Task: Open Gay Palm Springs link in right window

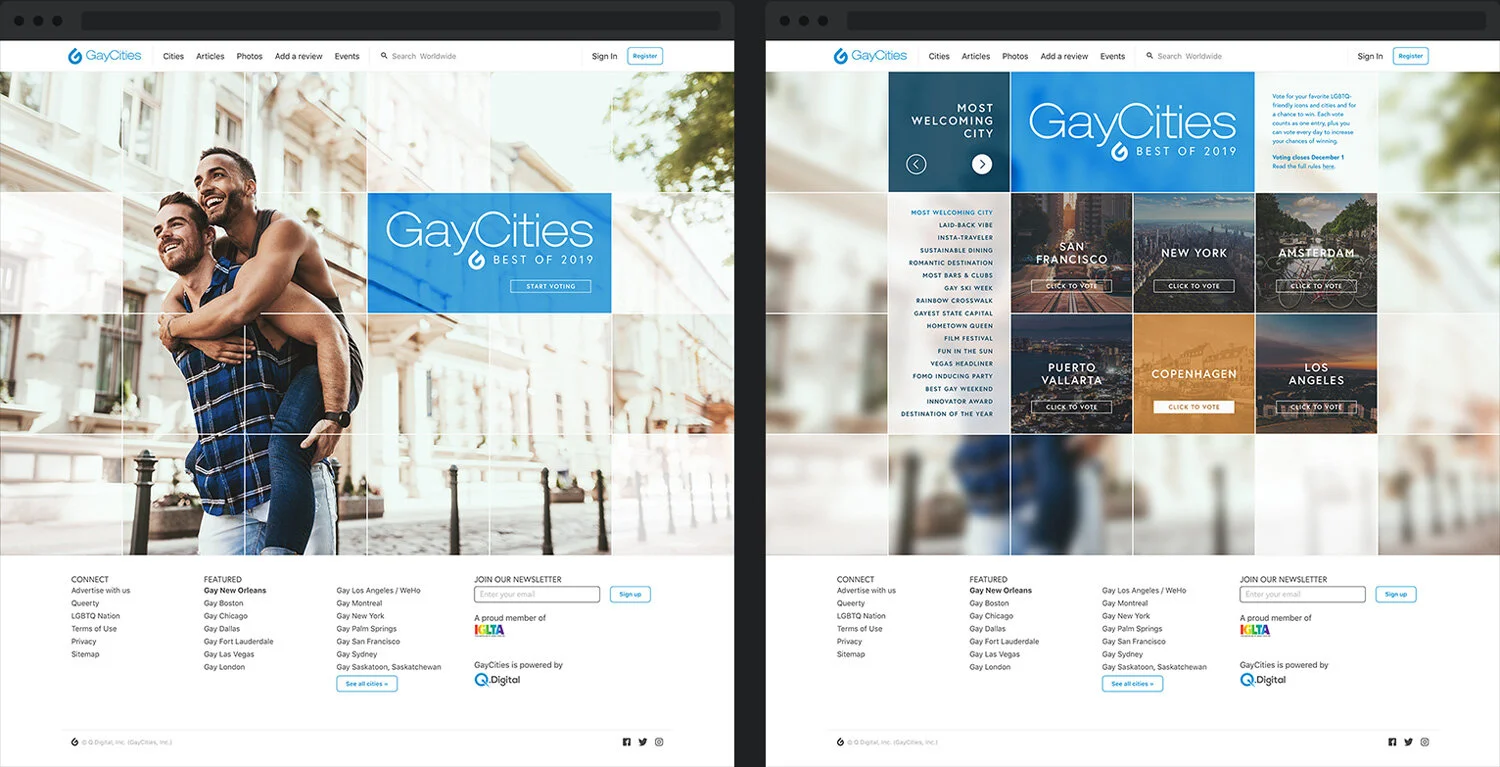Action: [1132, 629]
